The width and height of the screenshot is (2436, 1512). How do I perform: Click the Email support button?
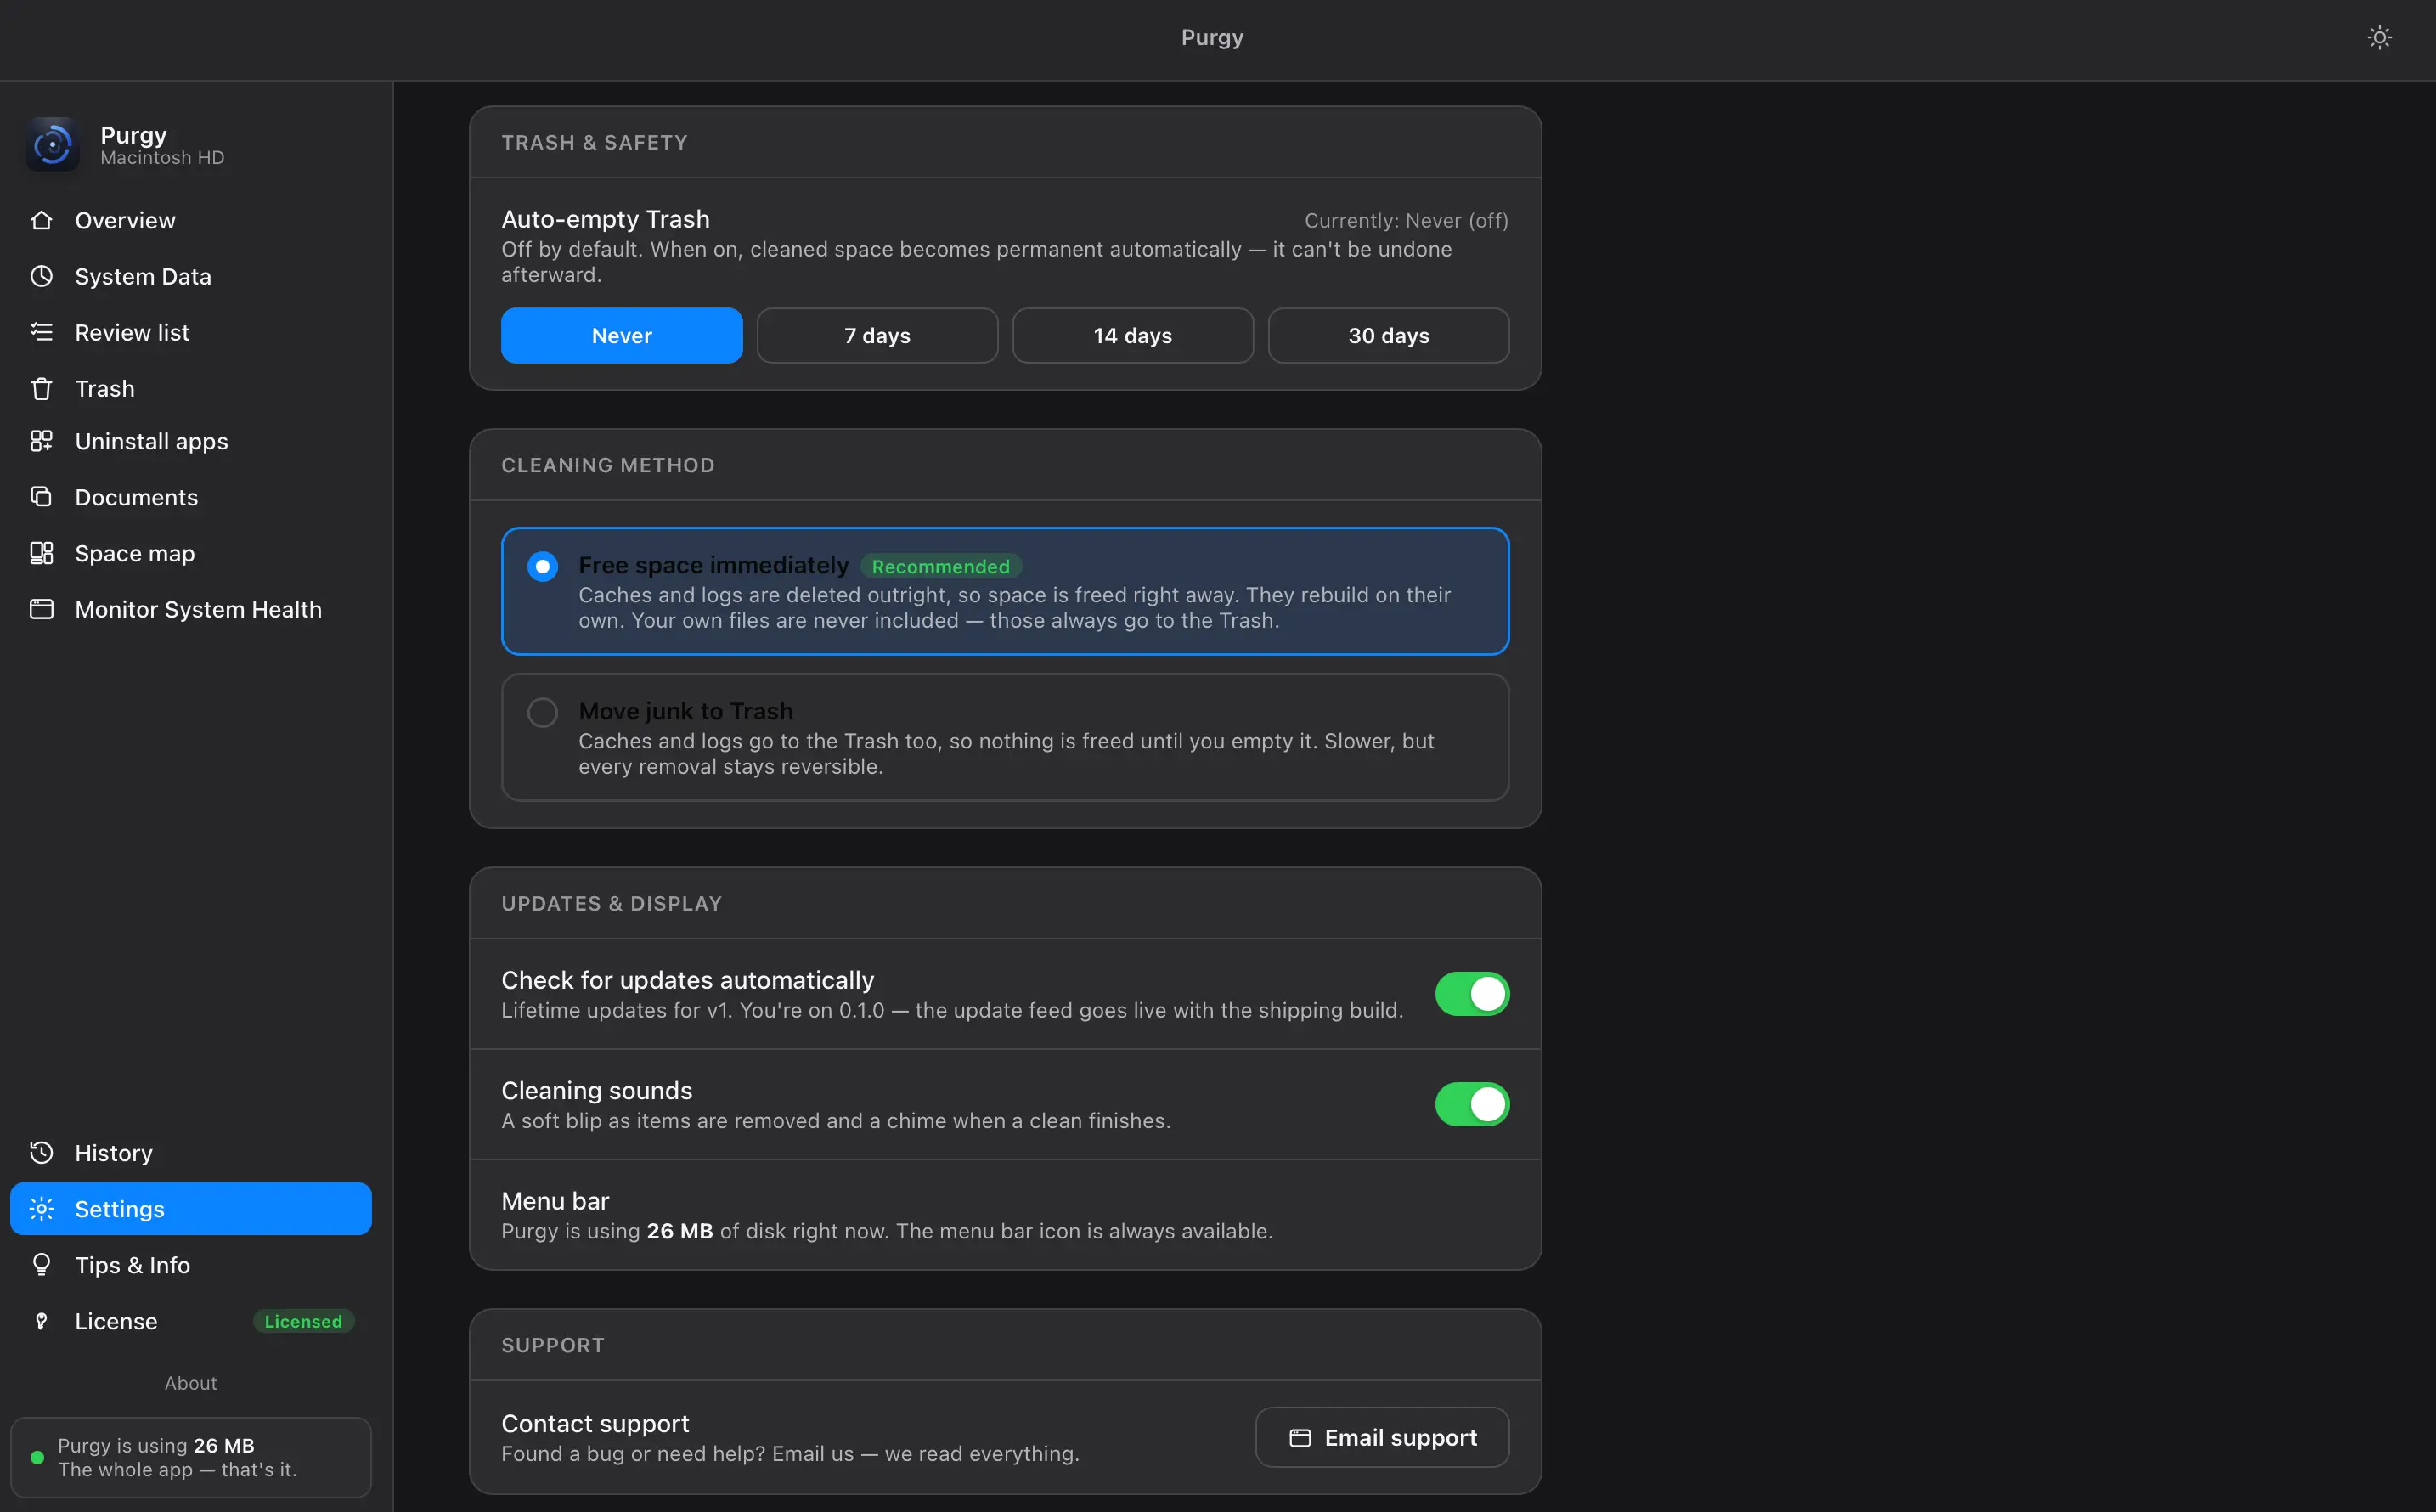(1382, 1438)
